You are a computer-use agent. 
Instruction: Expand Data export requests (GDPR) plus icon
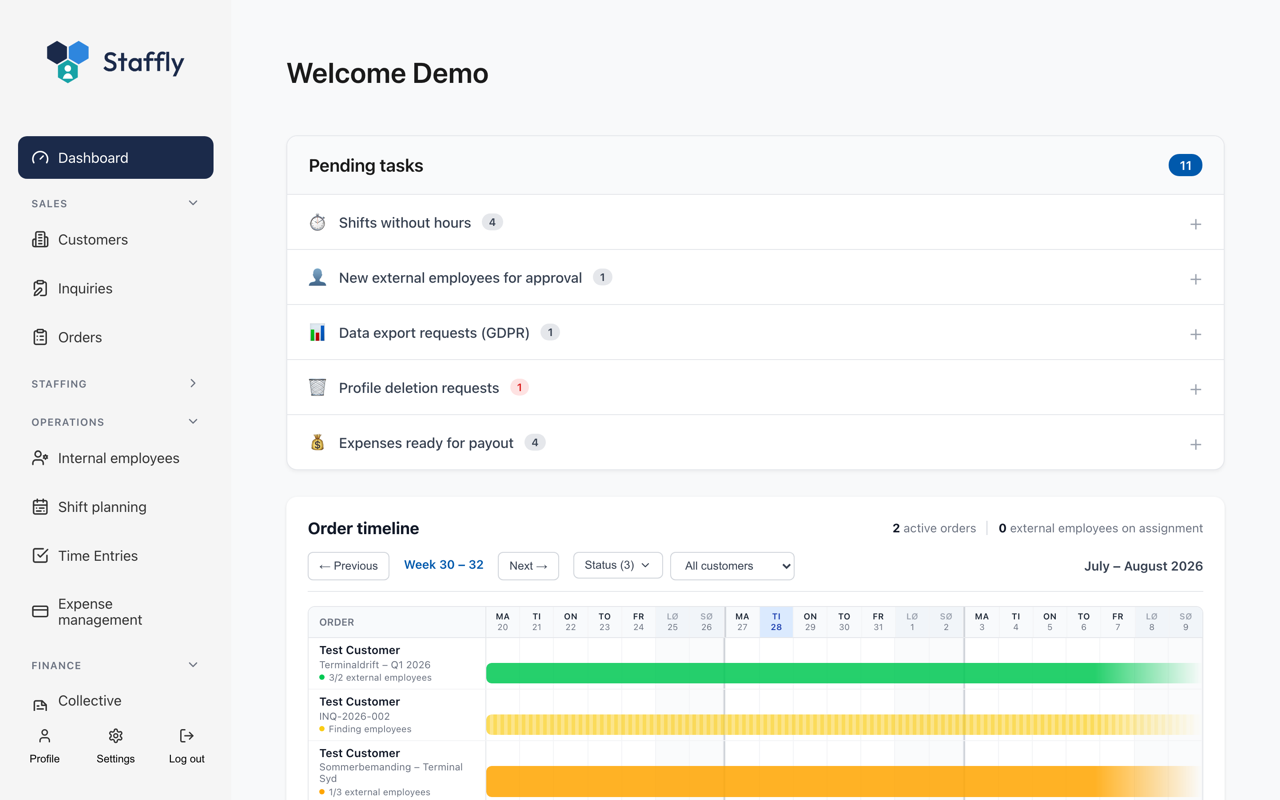click(x=1195, y=334)
